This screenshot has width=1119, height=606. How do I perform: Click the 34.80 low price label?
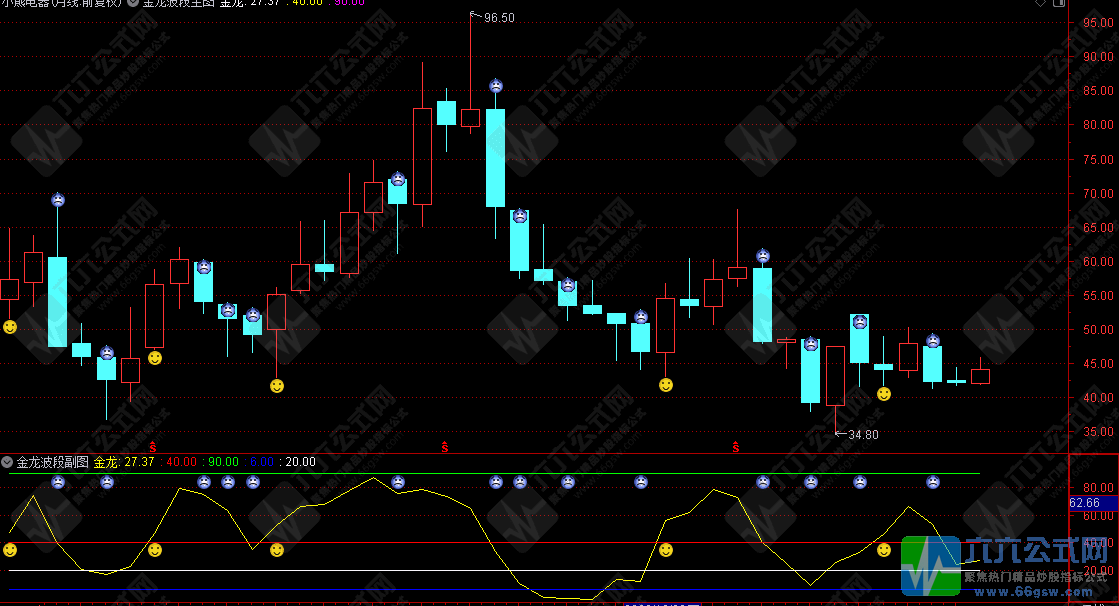coord(862,435)
